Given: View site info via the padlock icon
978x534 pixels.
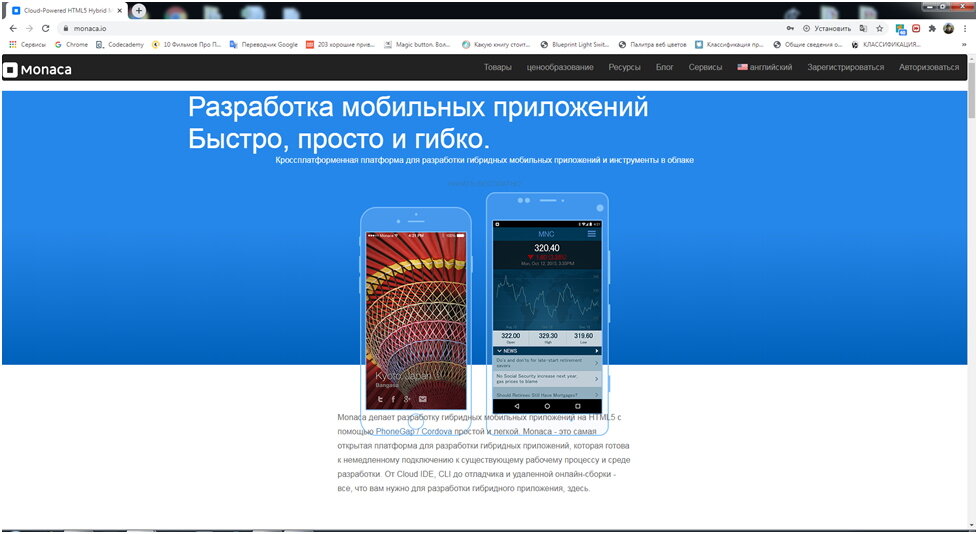Looking at the screenshot, I should click(x=65, y=28).
